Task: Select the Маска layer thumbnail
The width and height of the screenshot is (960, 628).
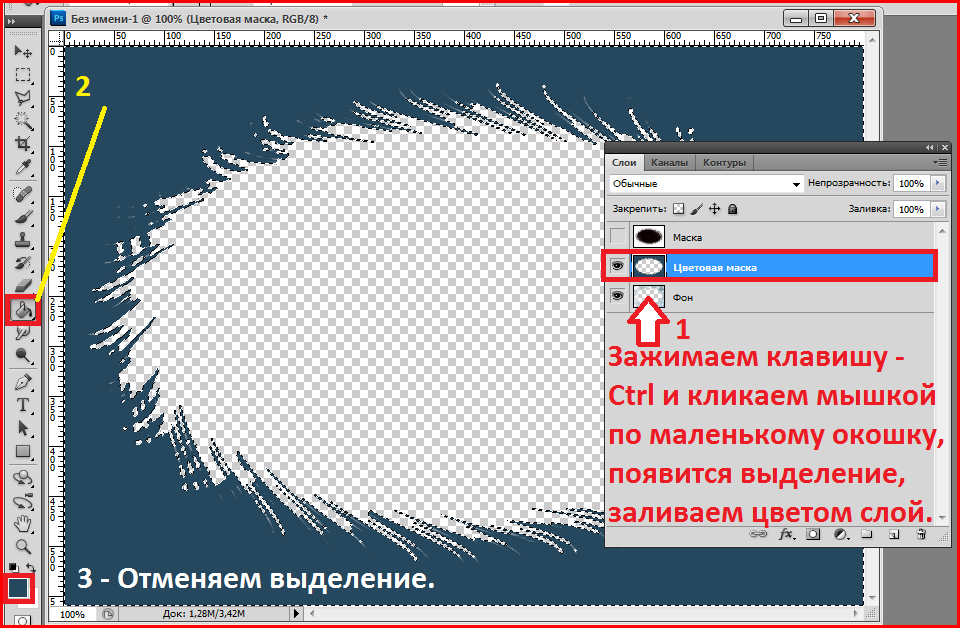Action: pyautogui.click(x=649, y=236)
